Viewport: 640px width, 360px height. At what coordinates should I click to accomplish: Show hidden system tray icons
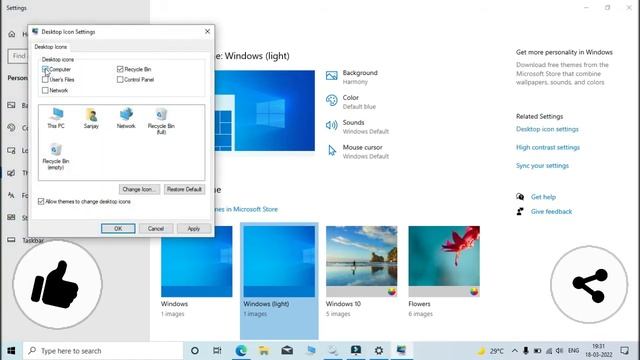[x=515, y=351]
